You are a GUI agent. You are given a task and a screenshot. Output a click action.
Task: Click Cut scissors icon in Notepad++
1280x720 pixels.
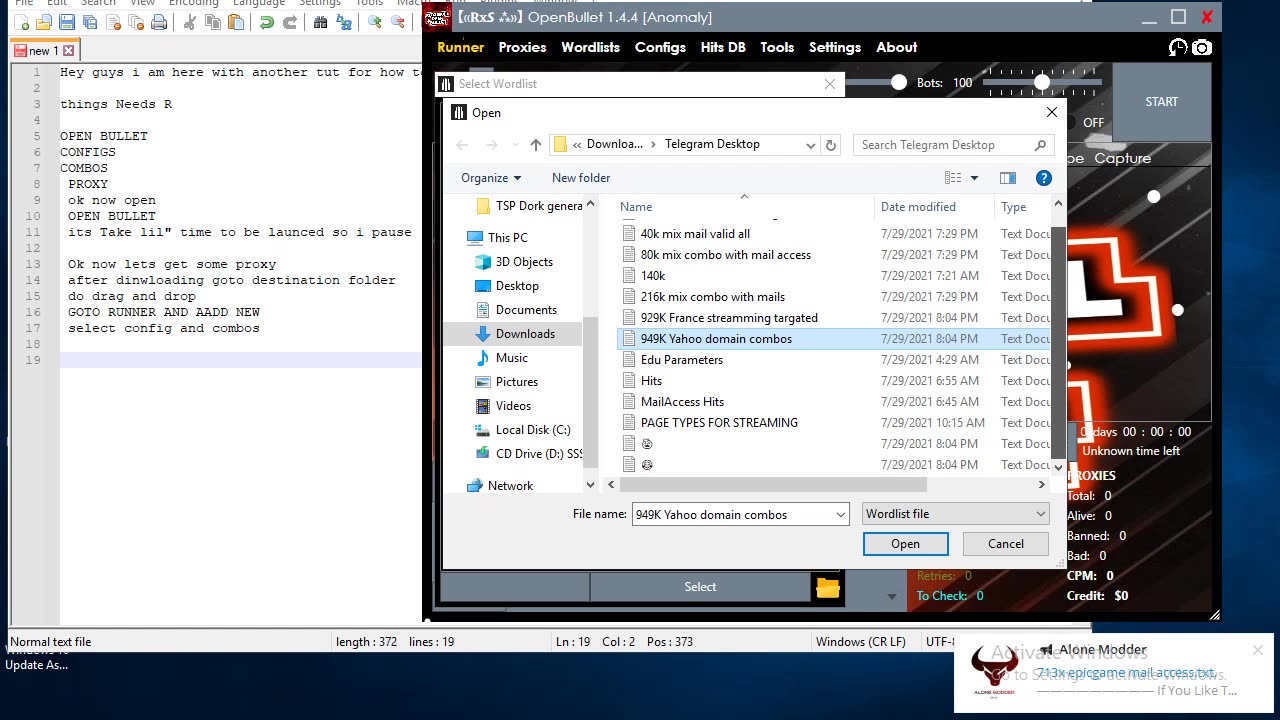coord(189,23)
